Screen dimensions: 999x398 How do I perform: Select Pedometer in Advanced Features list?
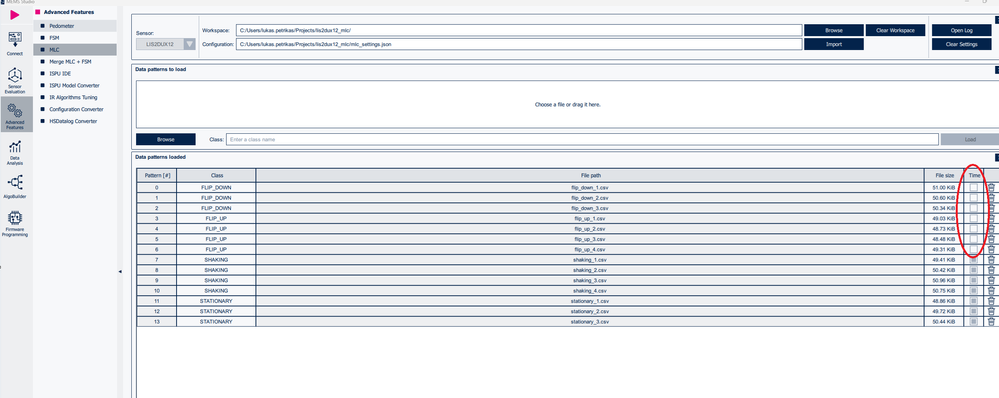[75, 26]
